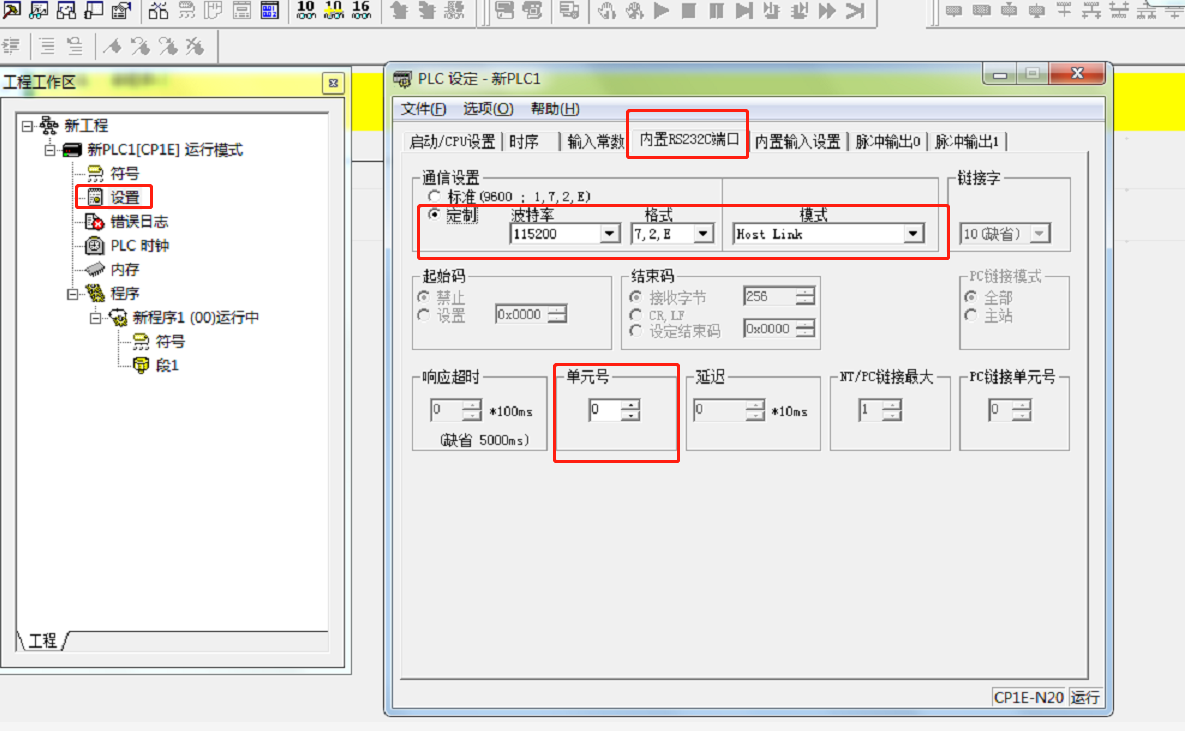Click the hammer window icon in the top toolbar
Image resolution: width=1185 pixels, height=731 pixels.
pos(11,10)
